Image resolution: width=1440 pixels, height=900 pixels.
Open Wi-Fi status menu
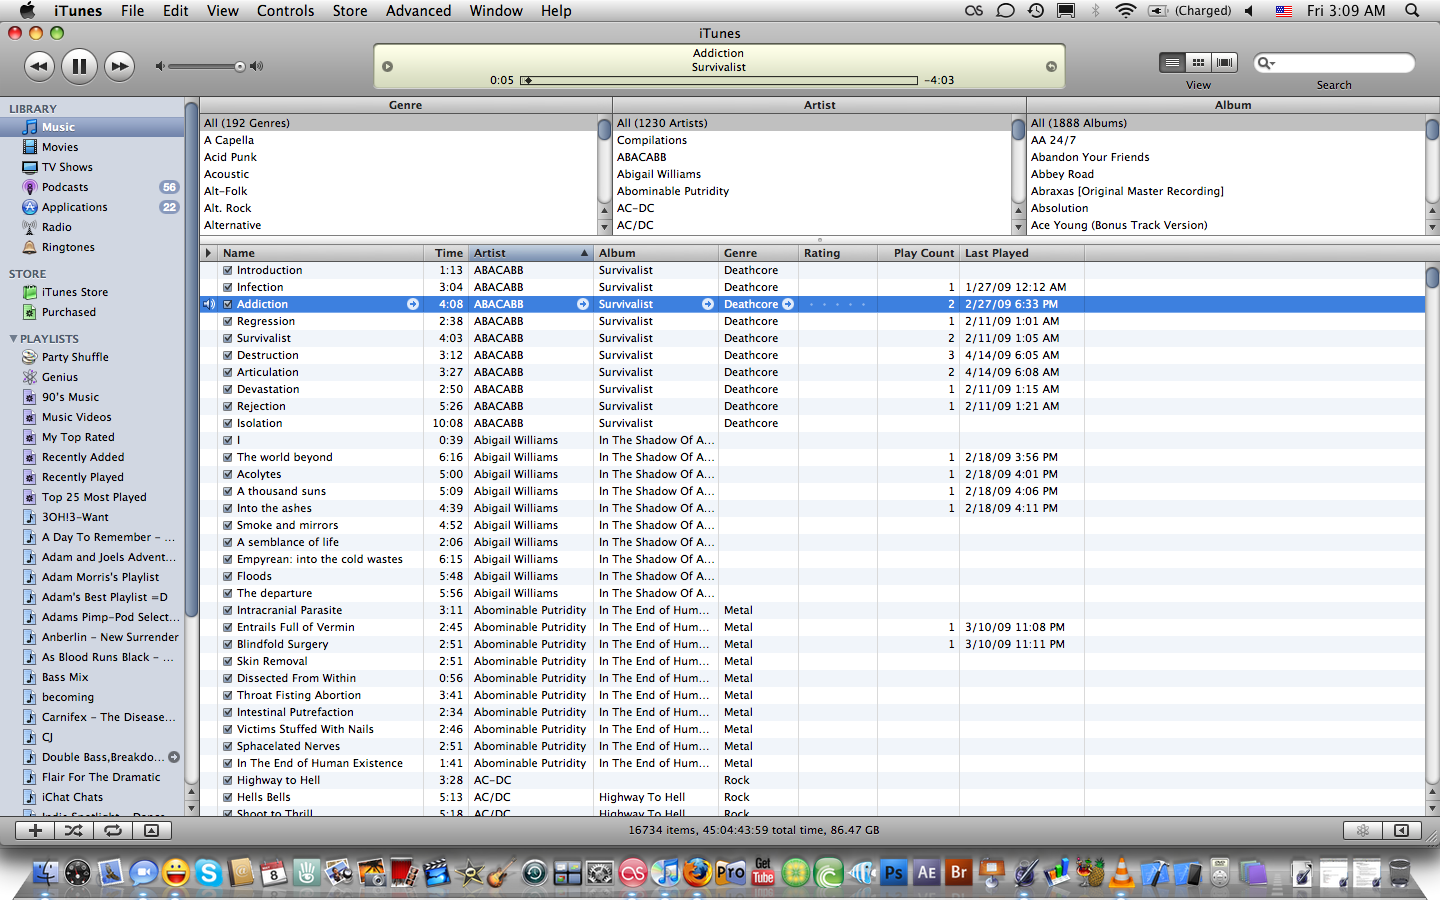click(x=1126, y=10)
